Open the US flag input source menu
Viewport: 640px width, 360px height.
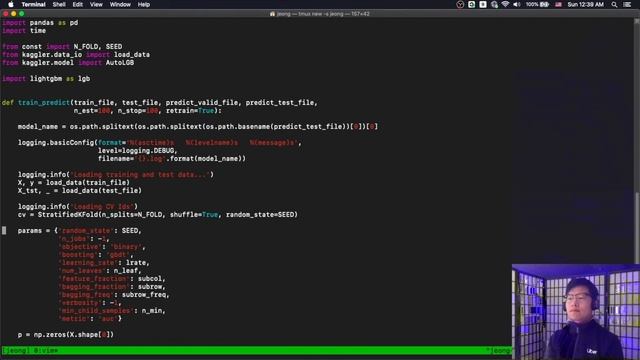tap(558, 4)
